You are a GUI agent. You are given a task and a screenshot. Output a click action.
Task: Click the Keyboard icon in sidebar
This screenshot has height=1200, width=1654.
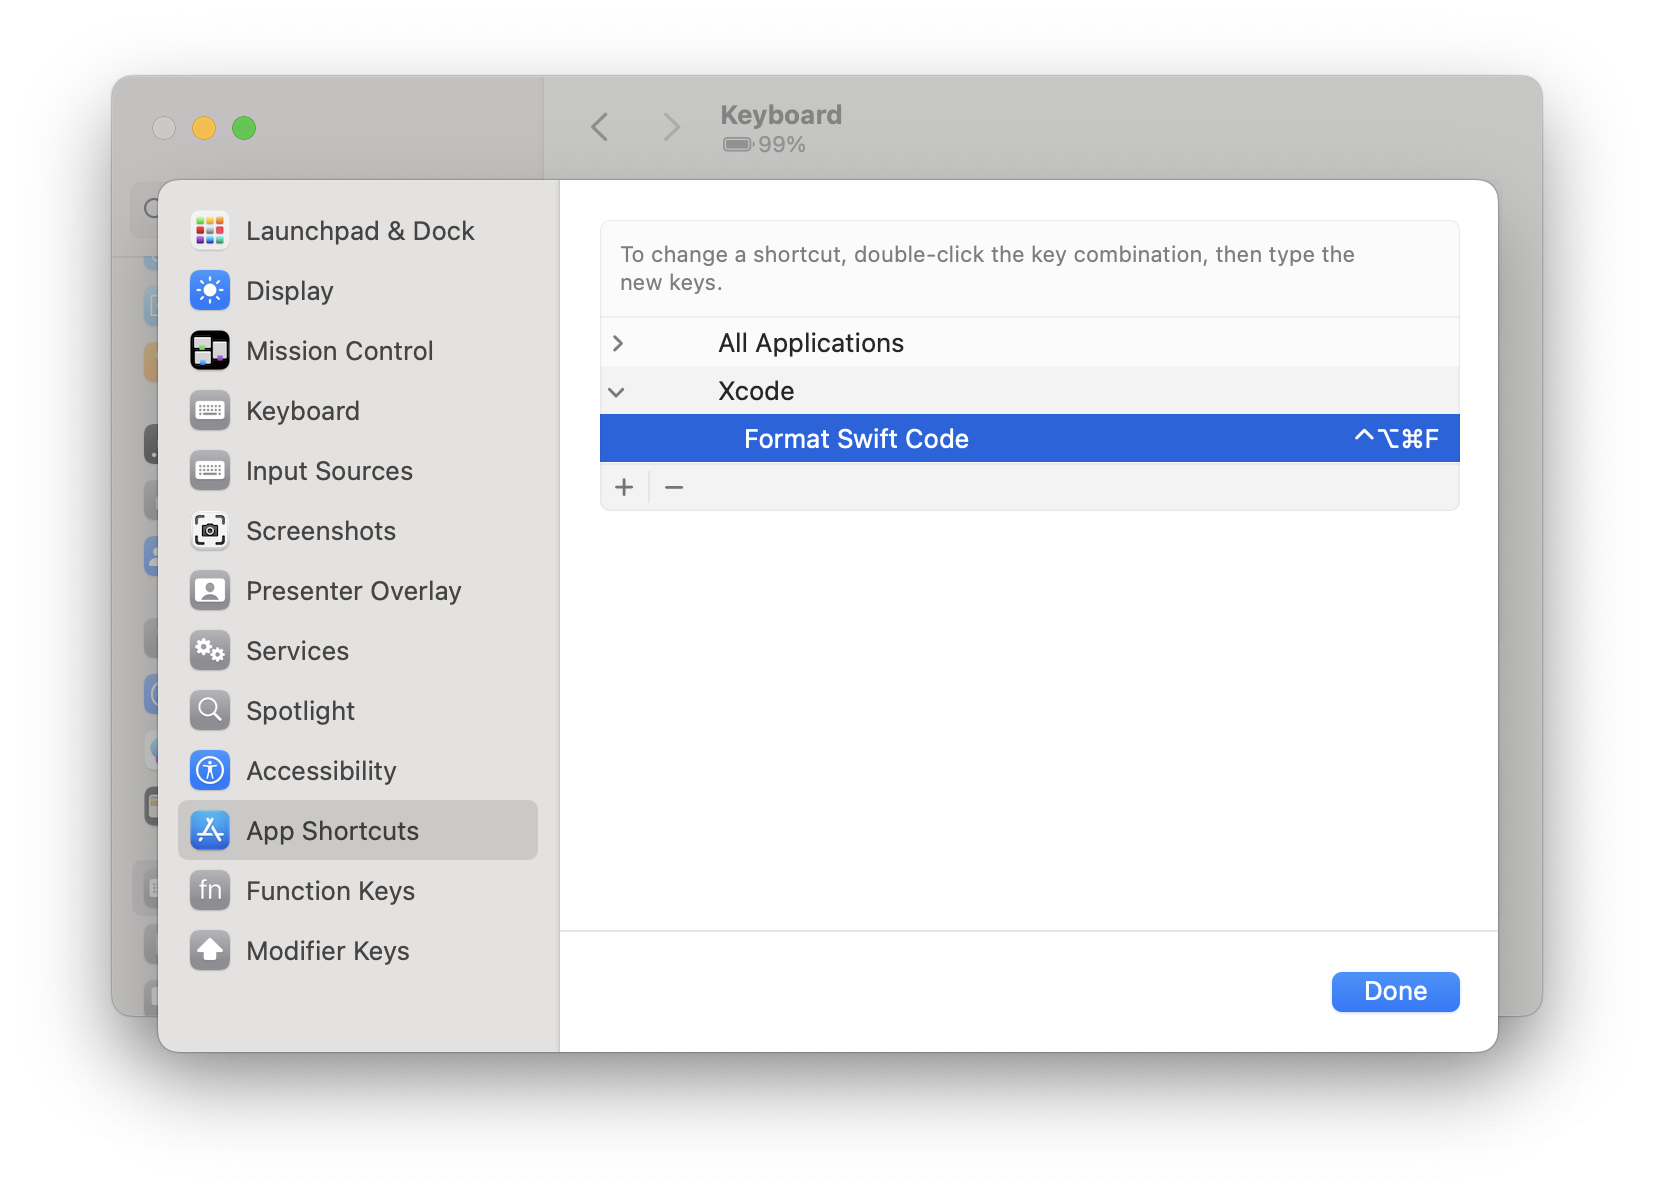210,411
